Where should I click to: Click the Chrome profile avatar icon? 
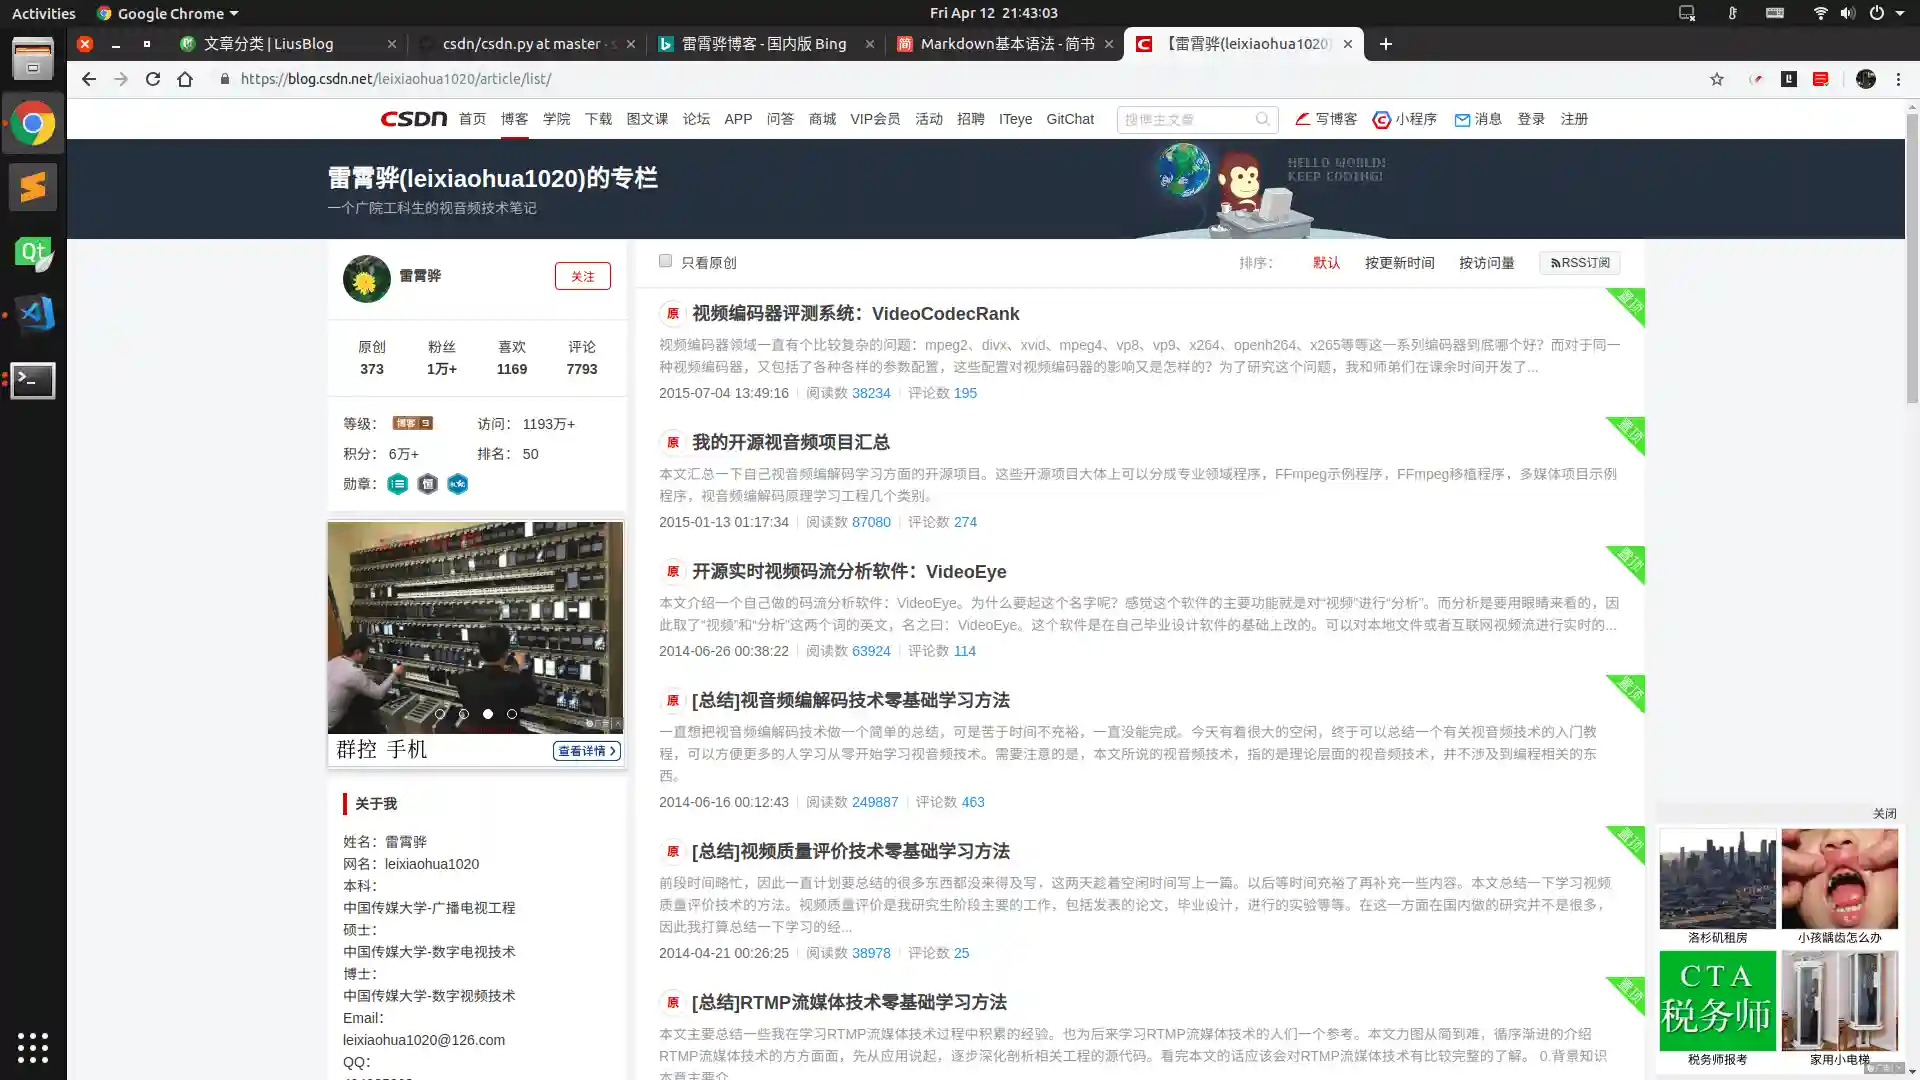1866,79
